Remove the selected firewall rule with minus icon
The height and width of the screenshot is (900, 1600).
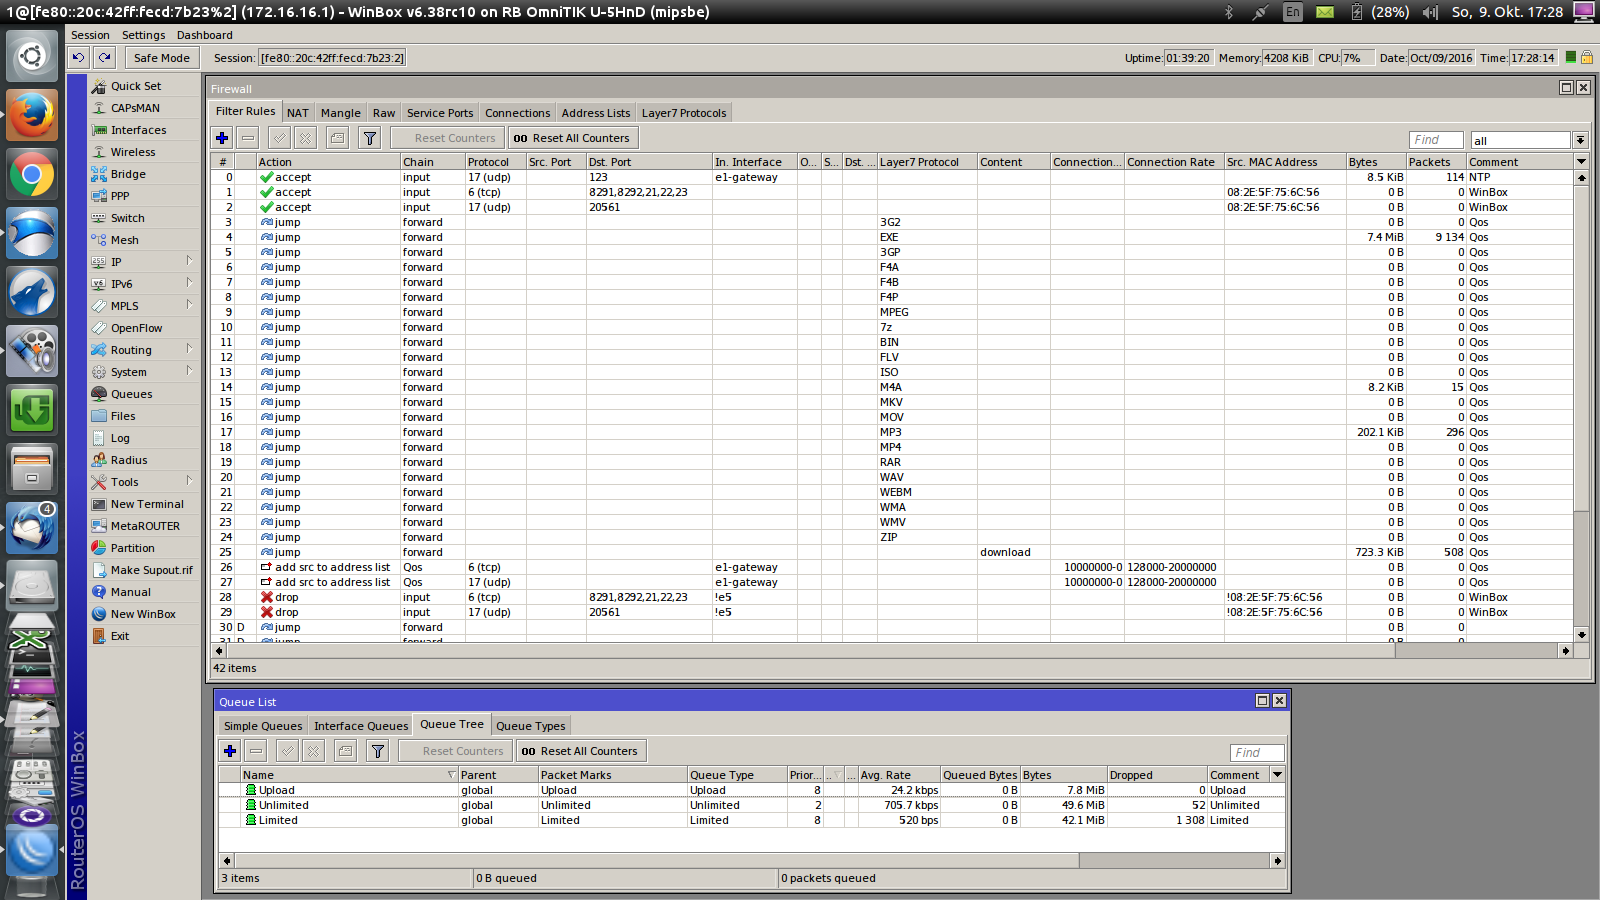248,138
